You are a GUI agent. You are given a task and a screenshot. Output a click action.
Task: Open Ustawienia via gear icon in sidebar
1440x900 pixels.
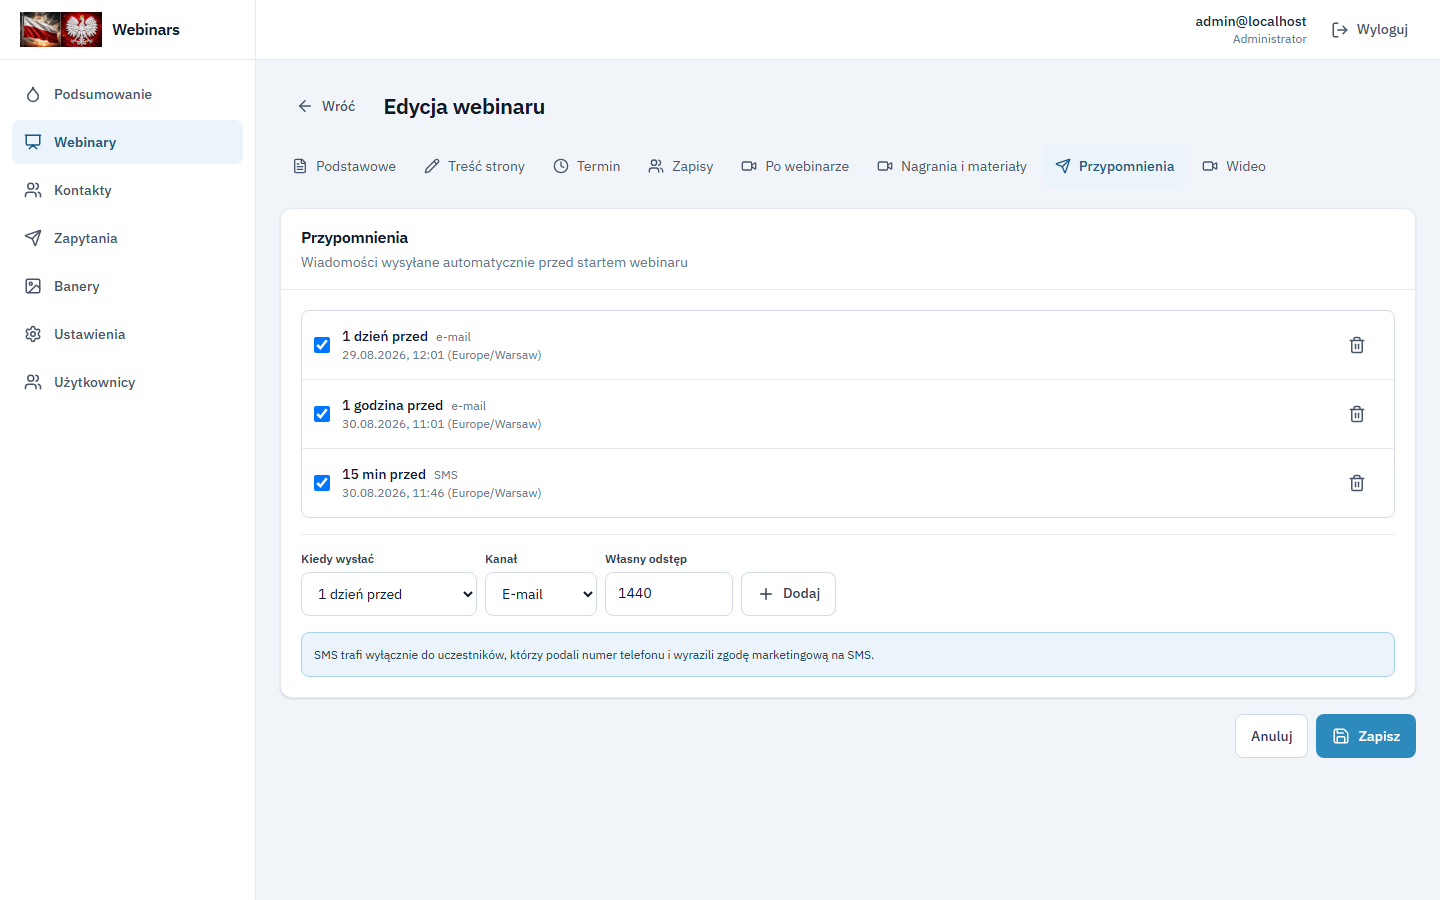(33, 334)
